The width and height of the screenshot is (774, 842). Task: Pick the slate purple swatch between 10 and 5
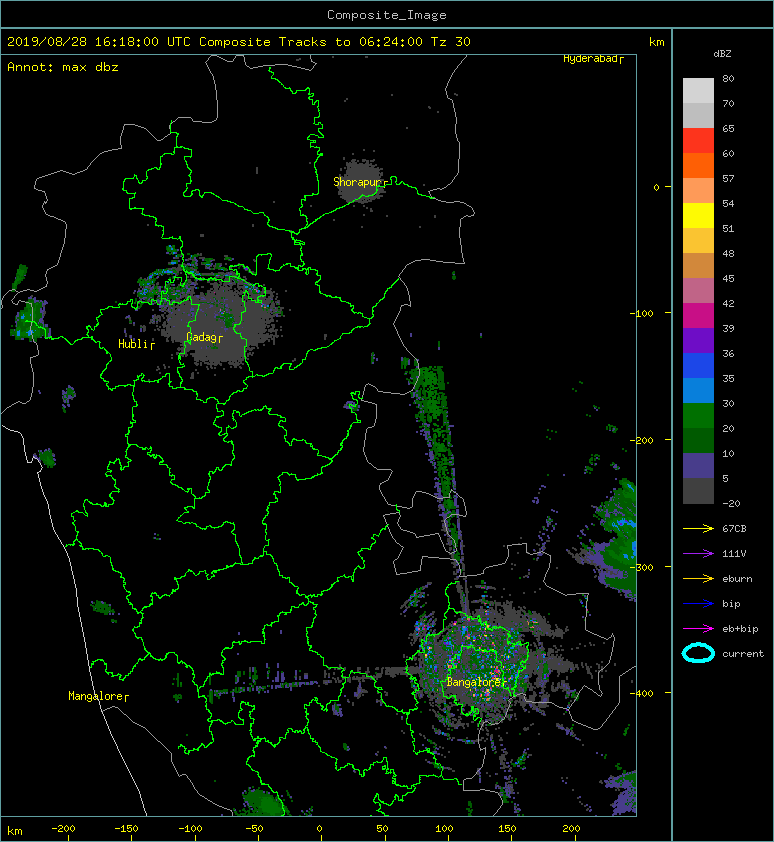coord(698,466)
